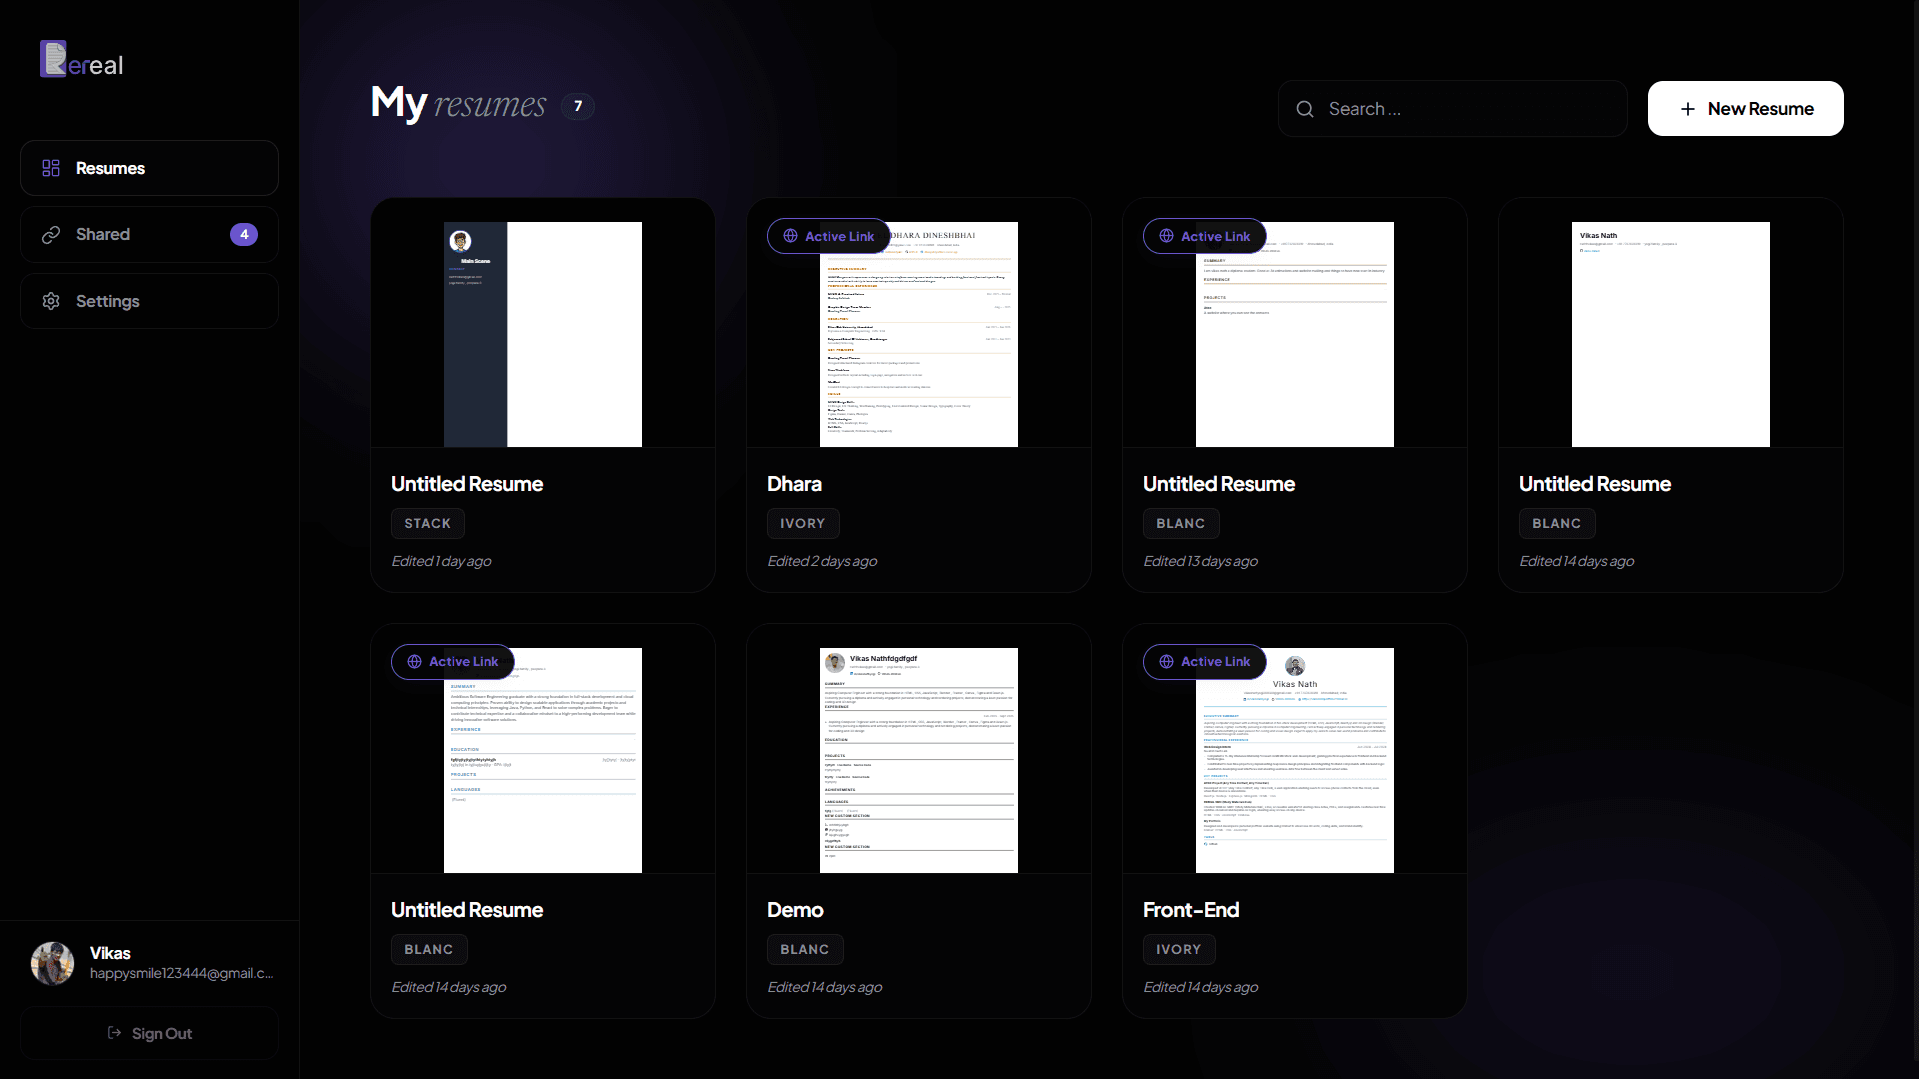The image size is (1919, 1079).
Task: Click the search magnifier icon
Action: [x=1304, y=108]
